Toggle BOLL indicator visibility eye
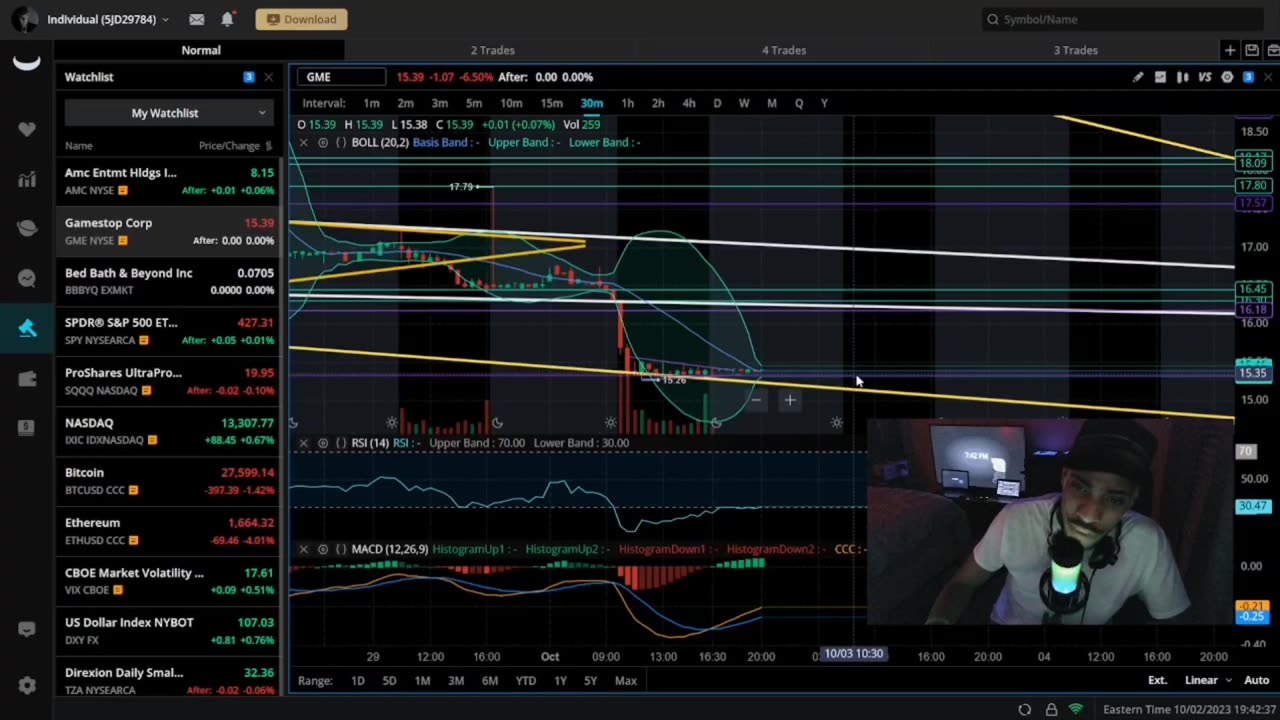This screenshot has width=1280, height=720. (x=322, y=143)
